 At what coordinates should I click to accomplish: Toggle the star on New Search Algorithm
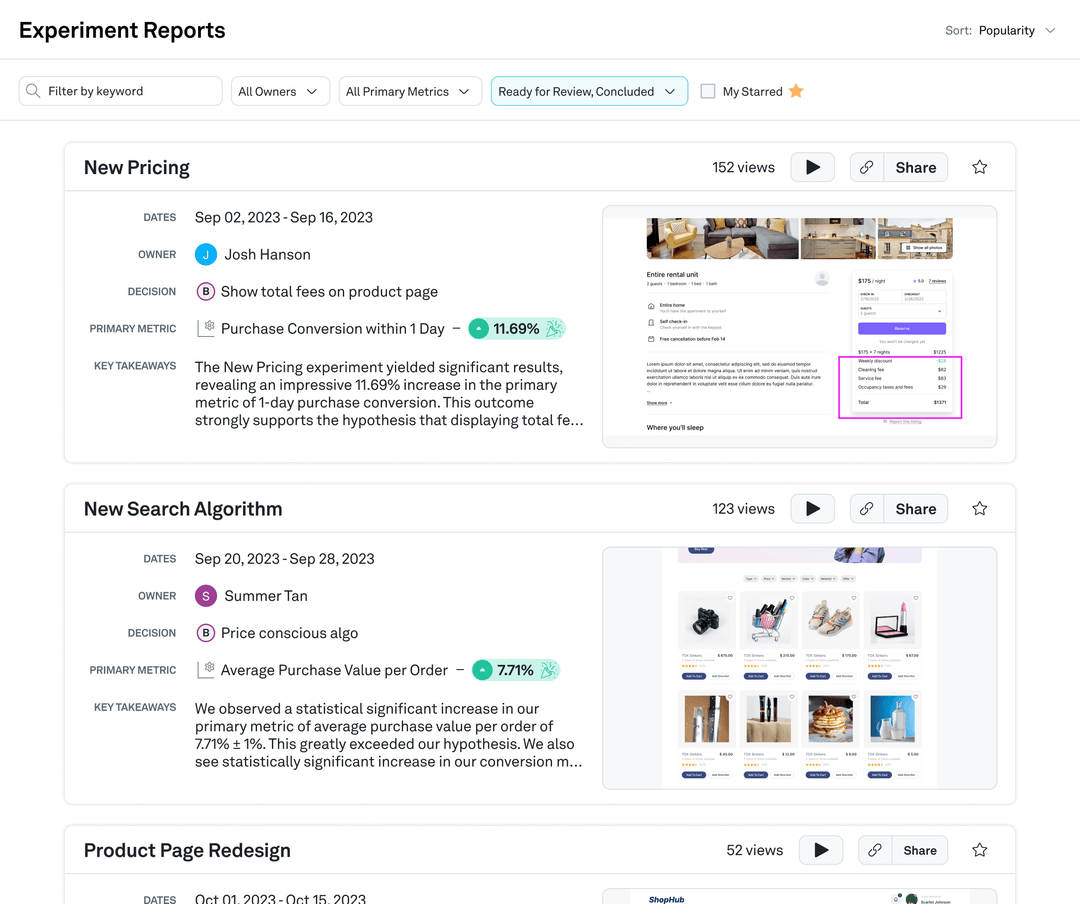[x=979, y=508]
